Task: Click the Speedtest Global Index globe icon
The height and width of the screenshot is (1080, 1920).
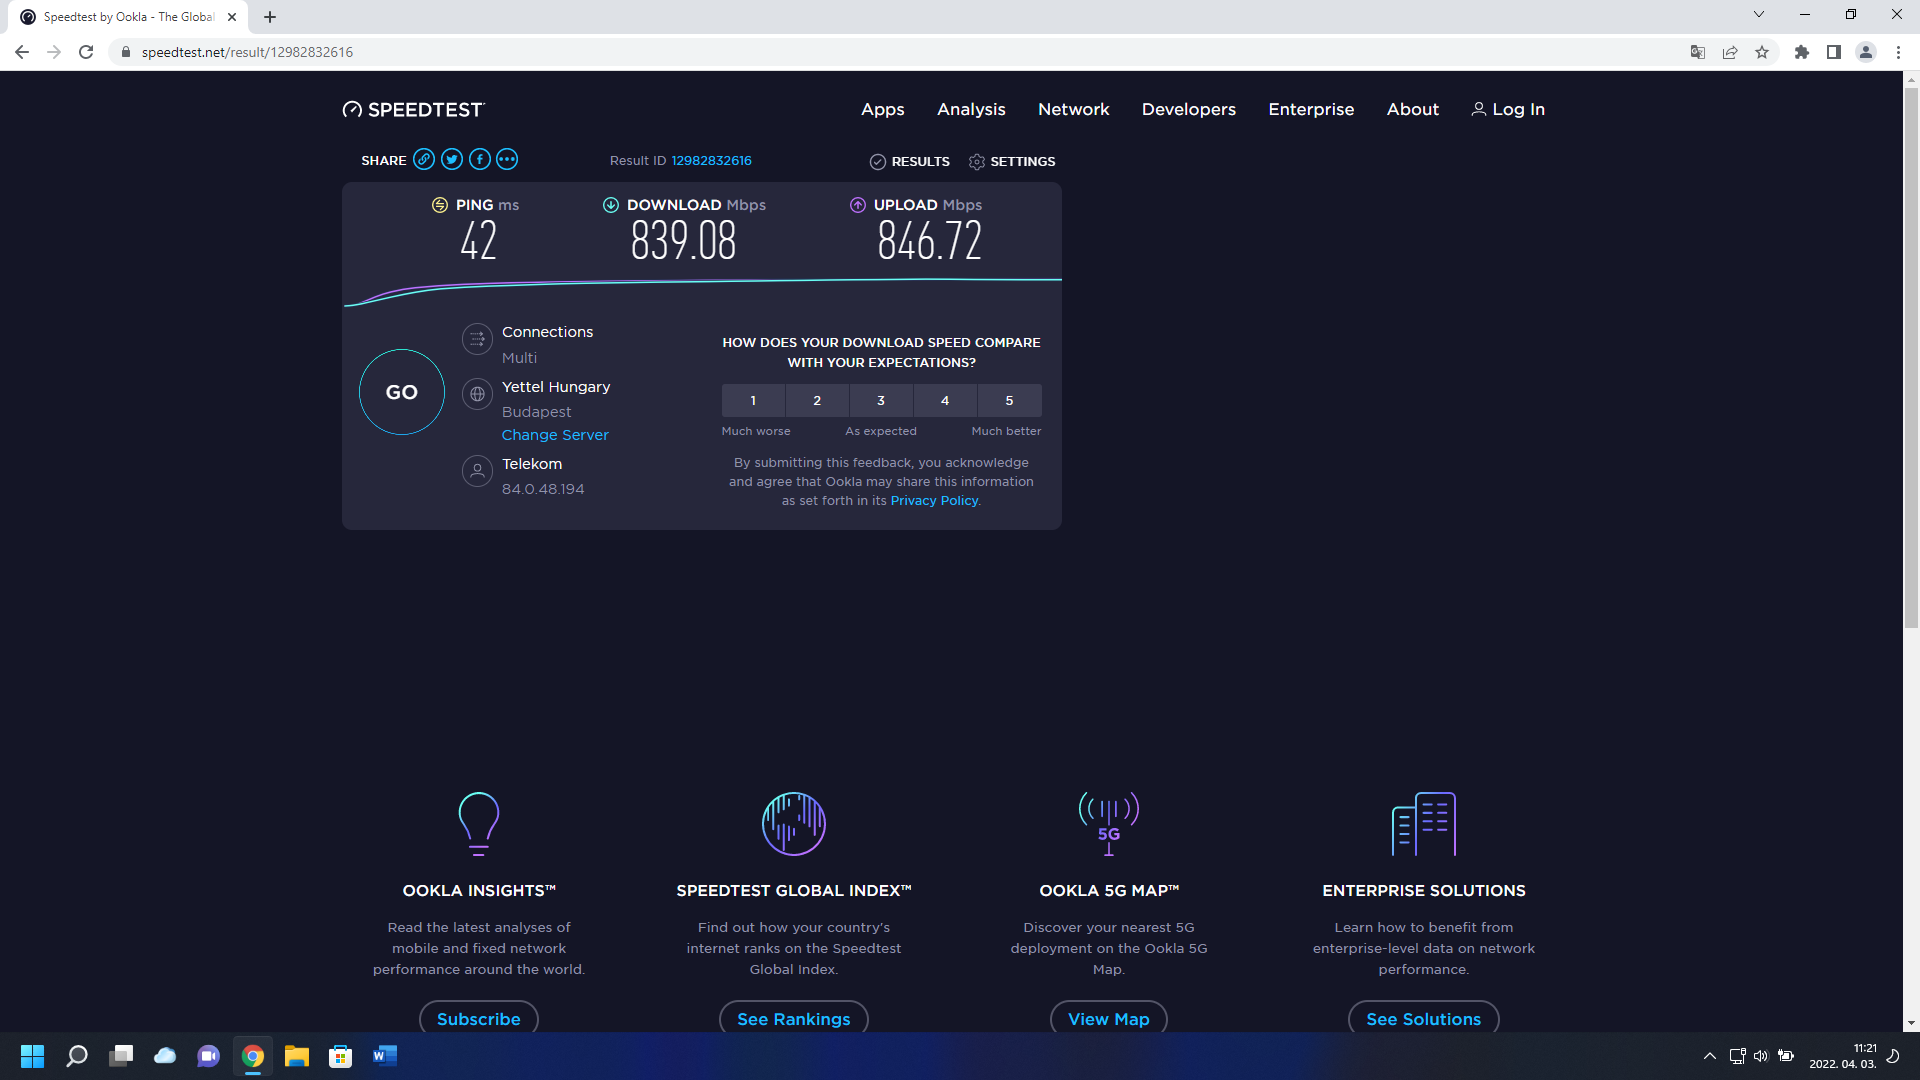Action: pos(794,824)
